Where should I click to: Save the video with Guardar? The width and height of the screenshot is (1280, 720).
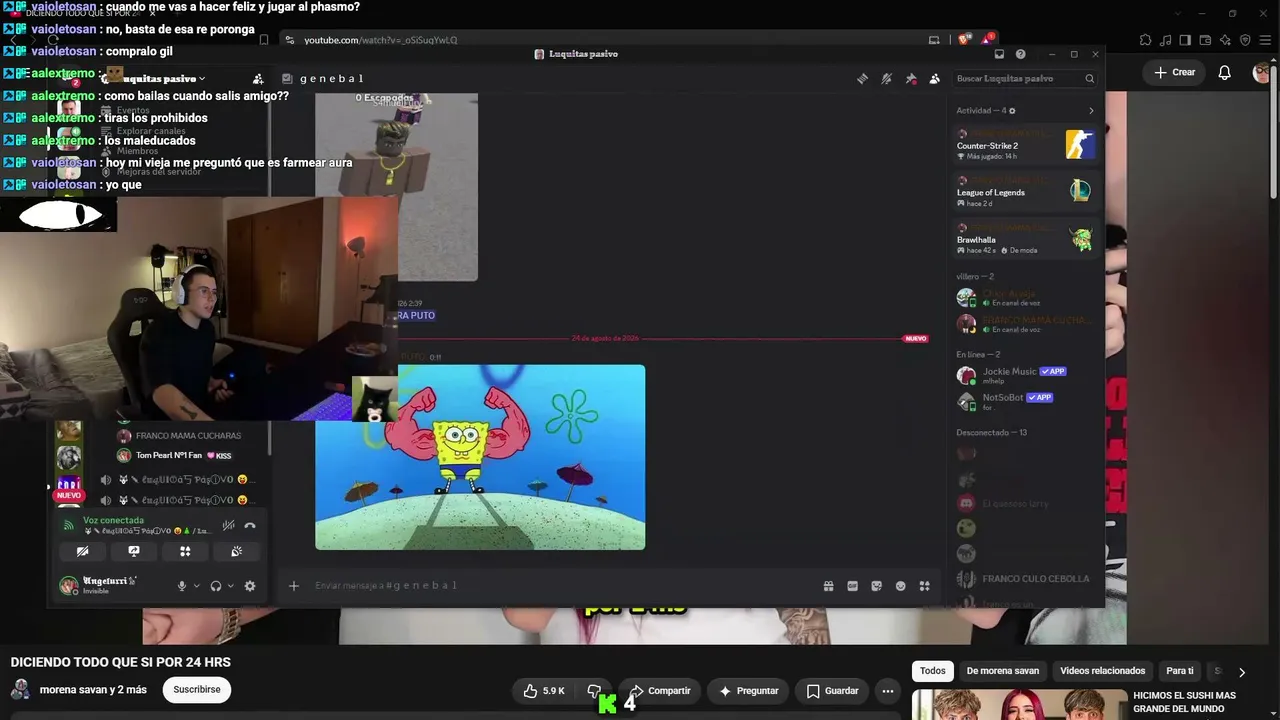[x=832, y=691]
